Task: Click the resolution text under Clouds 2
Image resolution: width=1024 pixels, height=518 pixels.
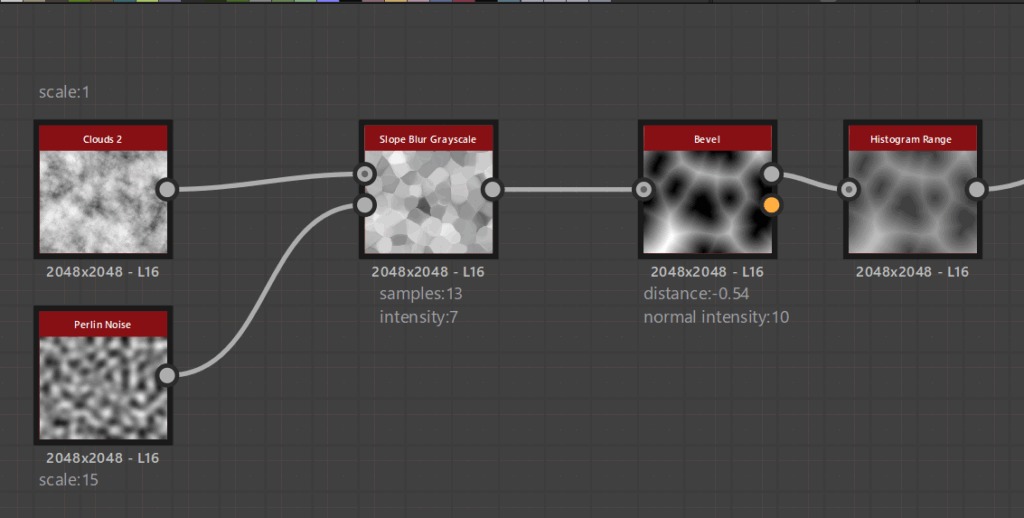Action: point(103,272)
